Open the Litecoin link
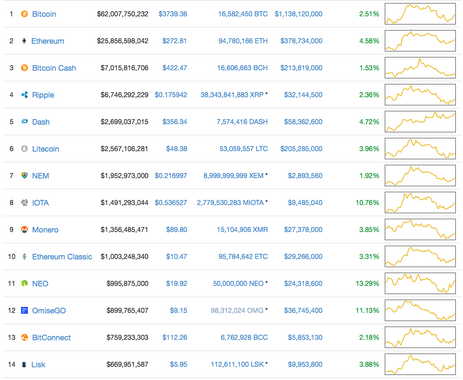This screenshot has width=463, height=380. [45, 149]
